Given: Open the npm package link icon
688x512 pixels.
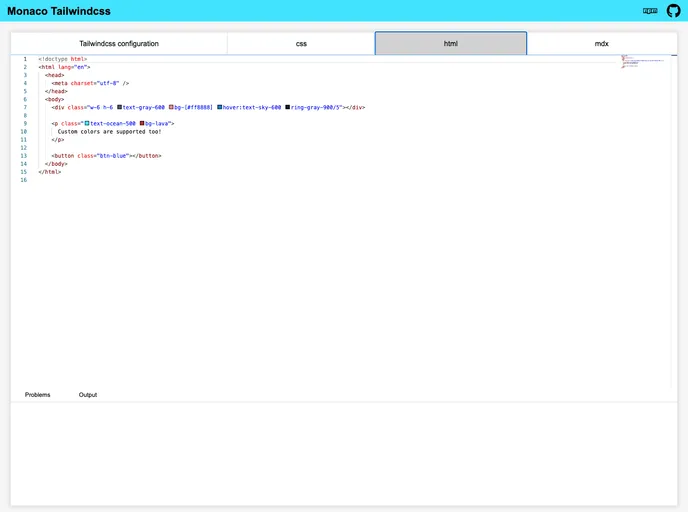Looking at the screenshot, I should tap(650, 11).
